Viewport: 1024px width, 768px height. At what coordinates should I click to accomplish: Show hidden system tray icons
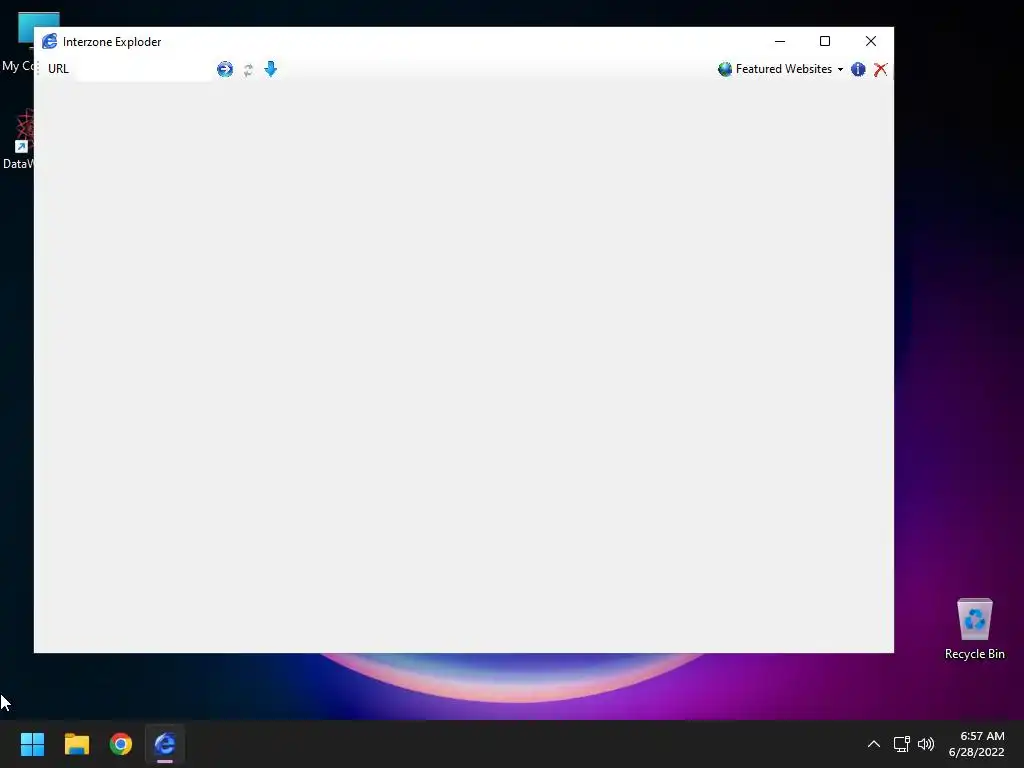[873, 744]
